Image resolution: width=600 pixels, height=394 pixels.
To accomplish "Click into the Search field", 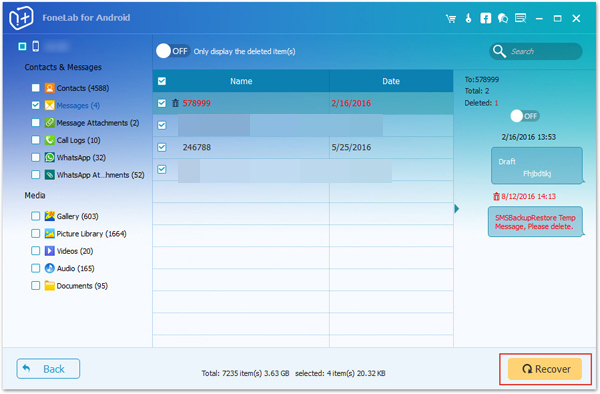I will 536,51.
